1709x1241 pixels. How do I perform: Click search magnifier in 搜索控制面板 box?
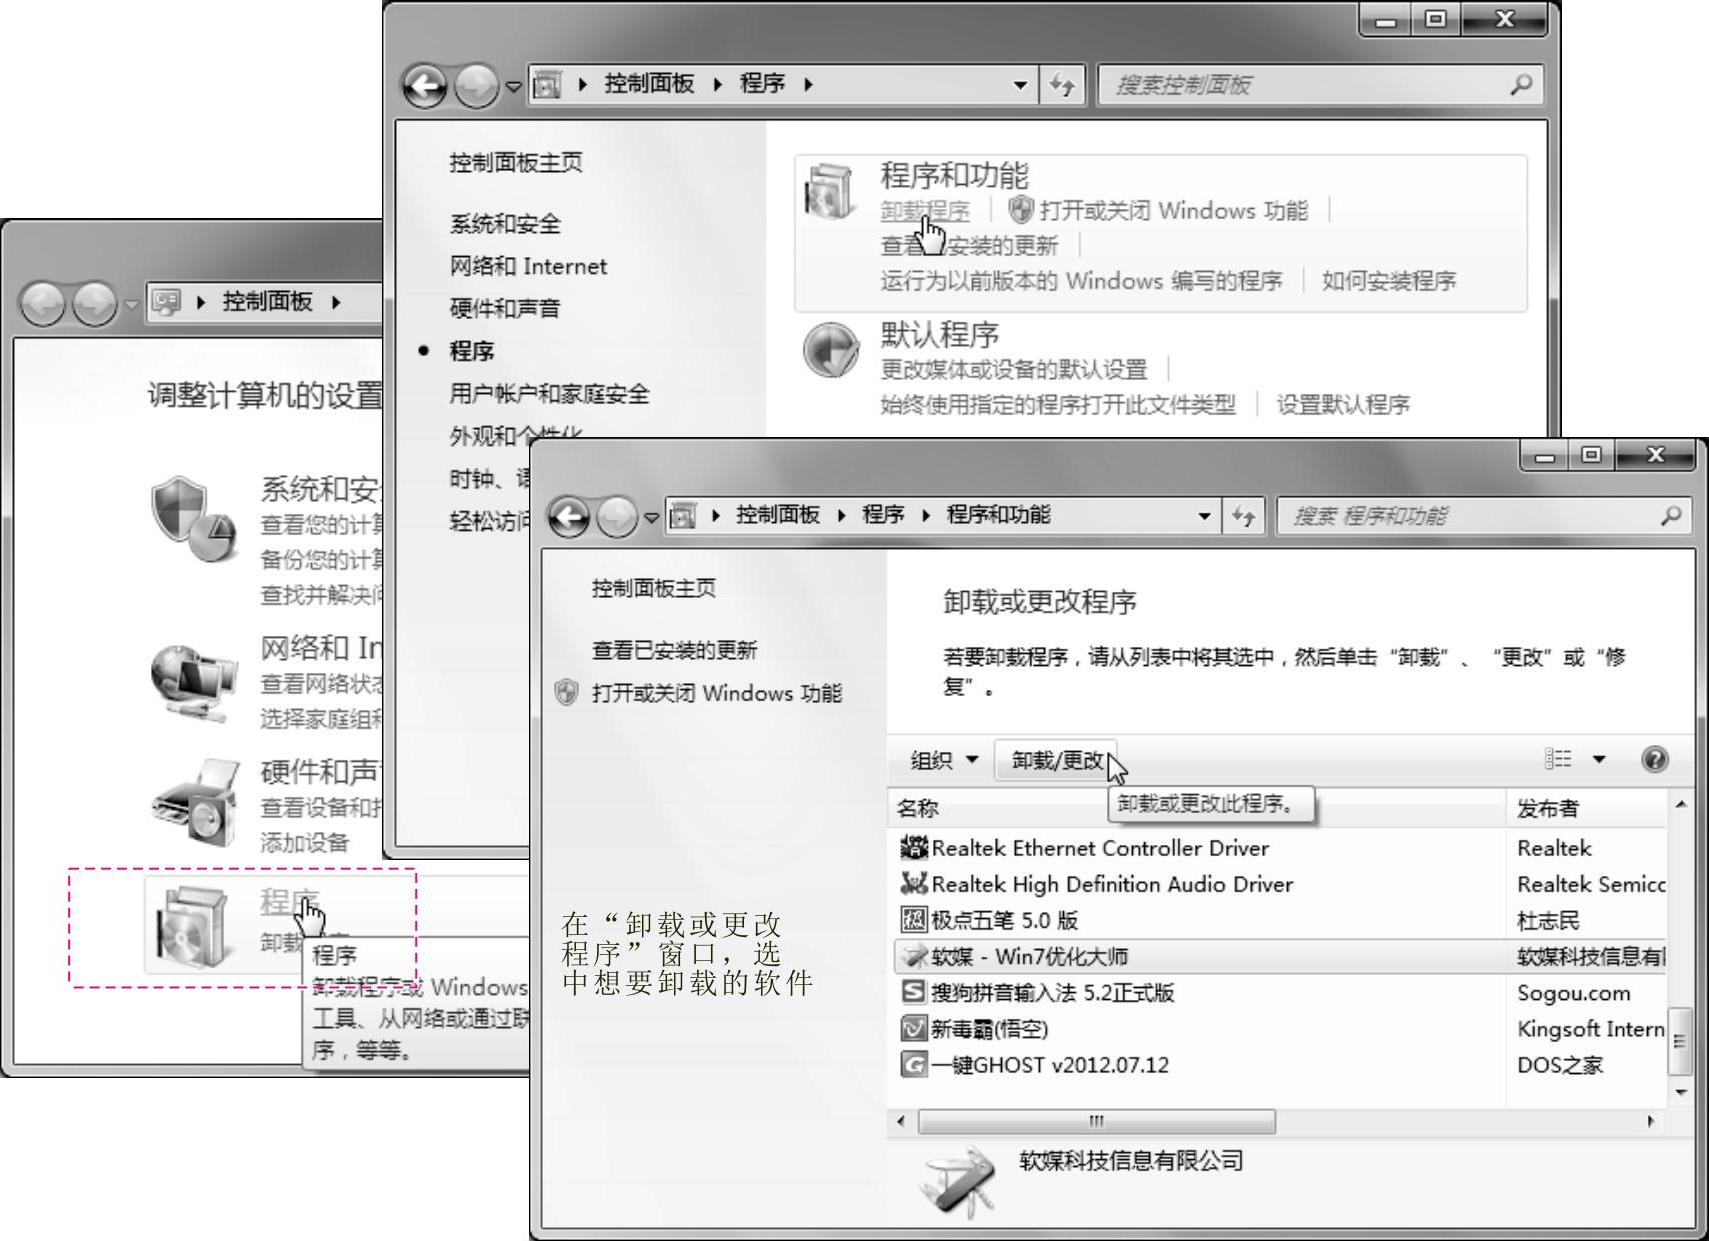pyautogui.click(x=1521, y=85)
